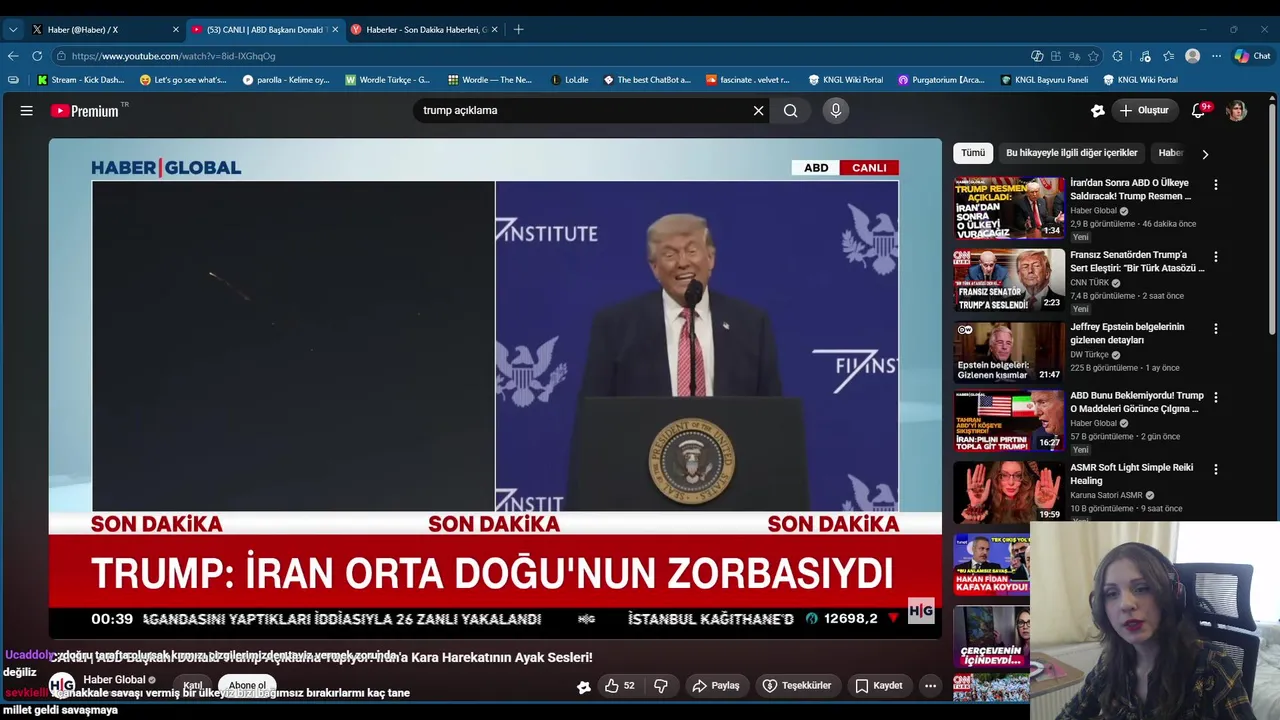This screenshot has height=720, width=1280.
Task: Open the browser favorites list icon
Action: point(1168,56)
